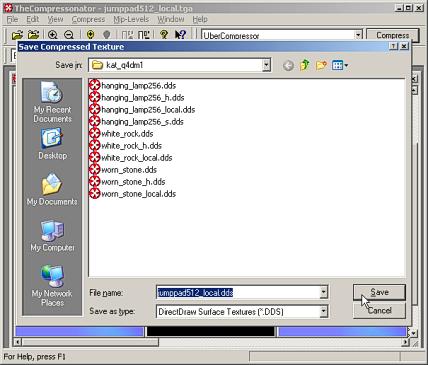Click the horizontal scrollbar left arrow
Viewport: 428px width, 365px height.
click(18, 342)
